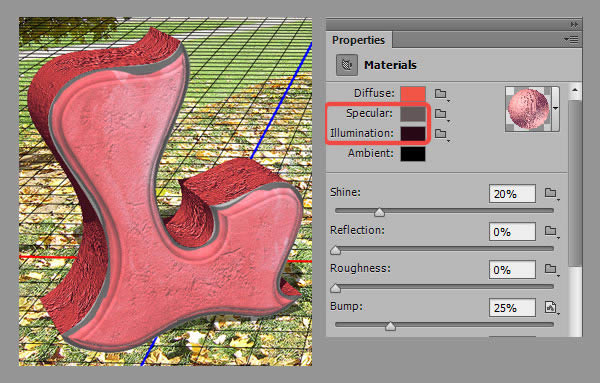Click the Properties panel scroll-up arrow
The width and height of the screenshot is (600, 383).
click(575, 90)
